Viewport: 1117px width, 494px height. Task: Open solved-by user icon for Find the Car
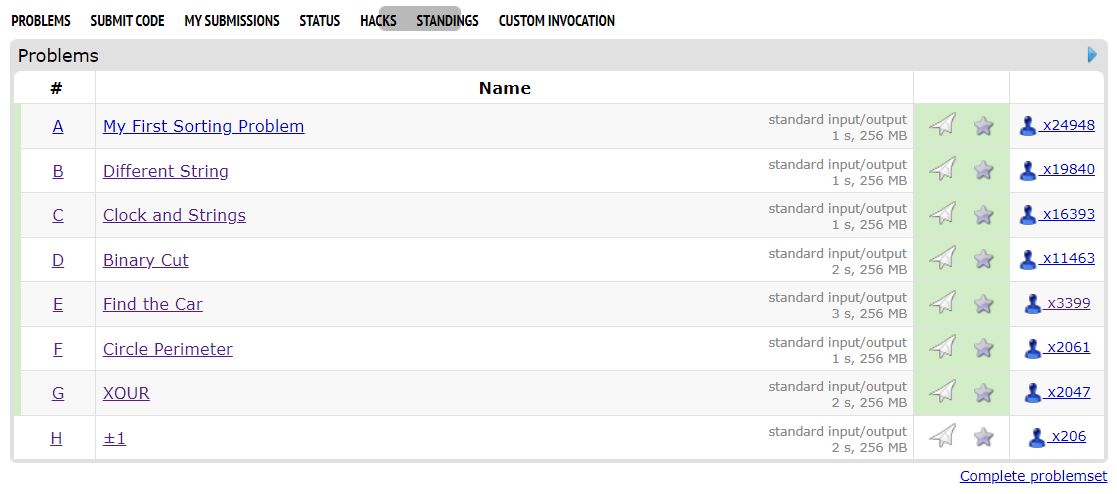[x=1033, y=304]
